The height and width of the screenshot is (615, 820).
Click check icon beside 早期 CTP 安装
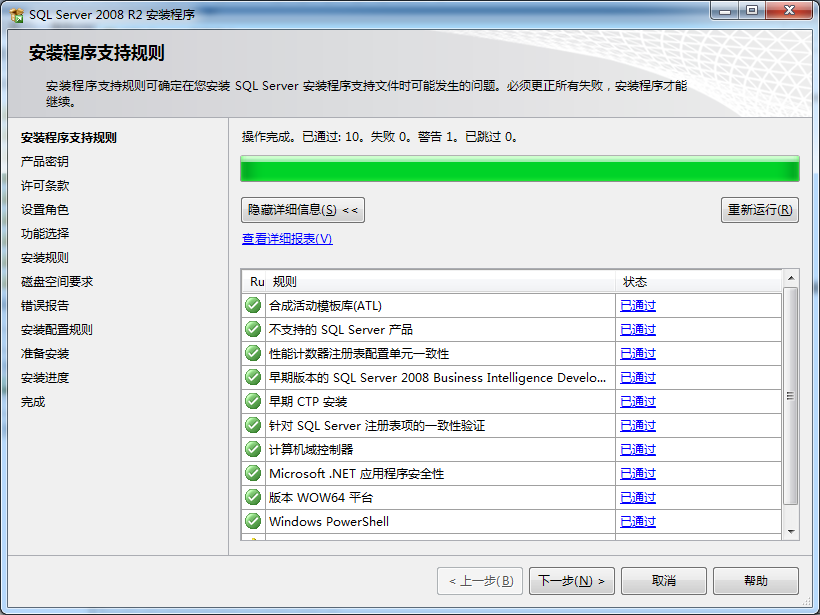pos(253,401)
